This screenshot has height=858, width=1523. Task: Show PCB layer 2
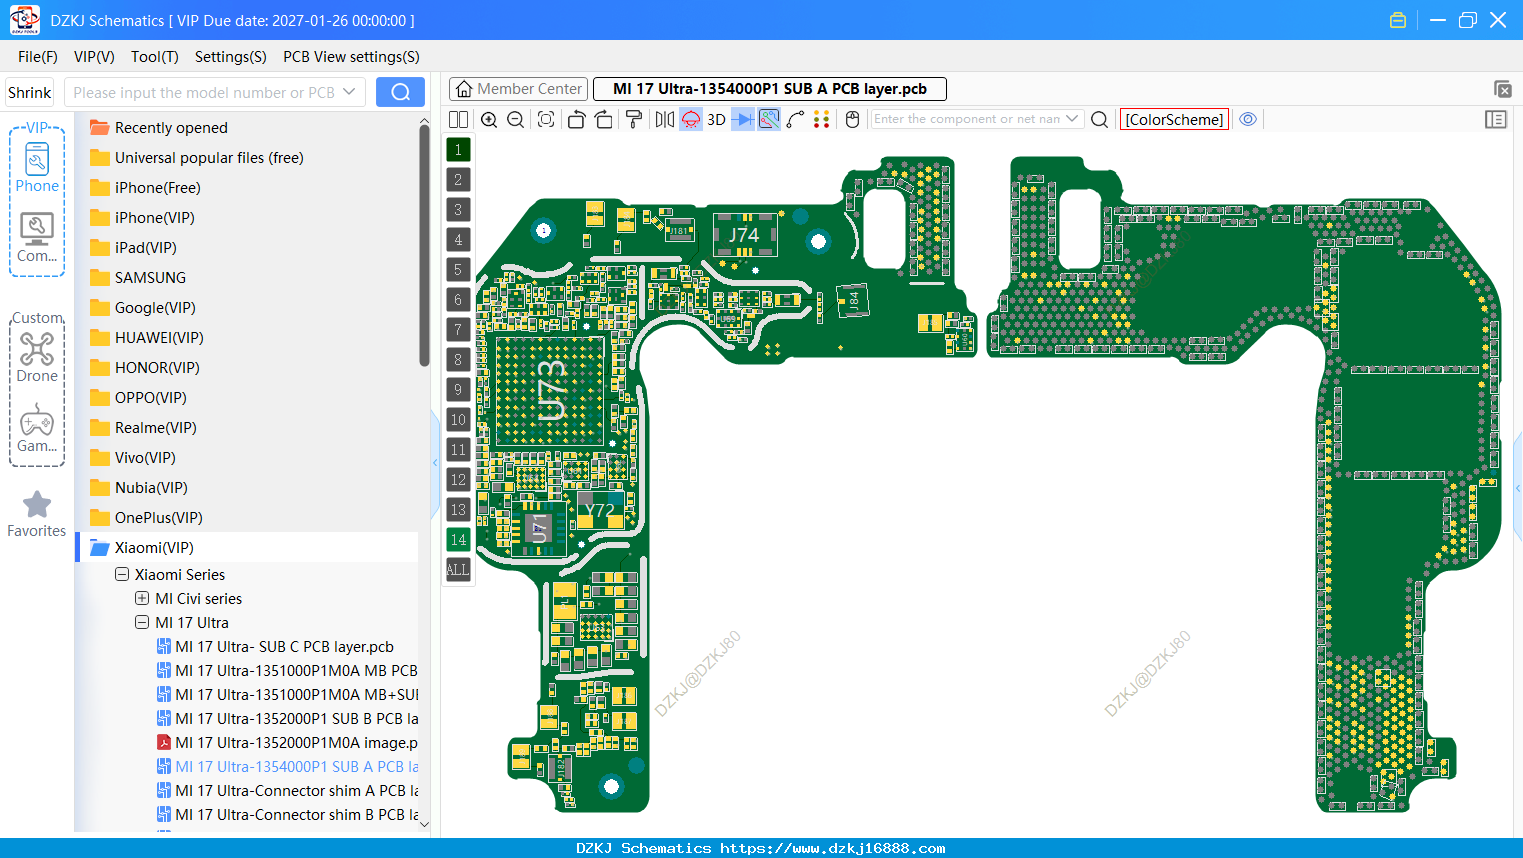pos(458,180)
